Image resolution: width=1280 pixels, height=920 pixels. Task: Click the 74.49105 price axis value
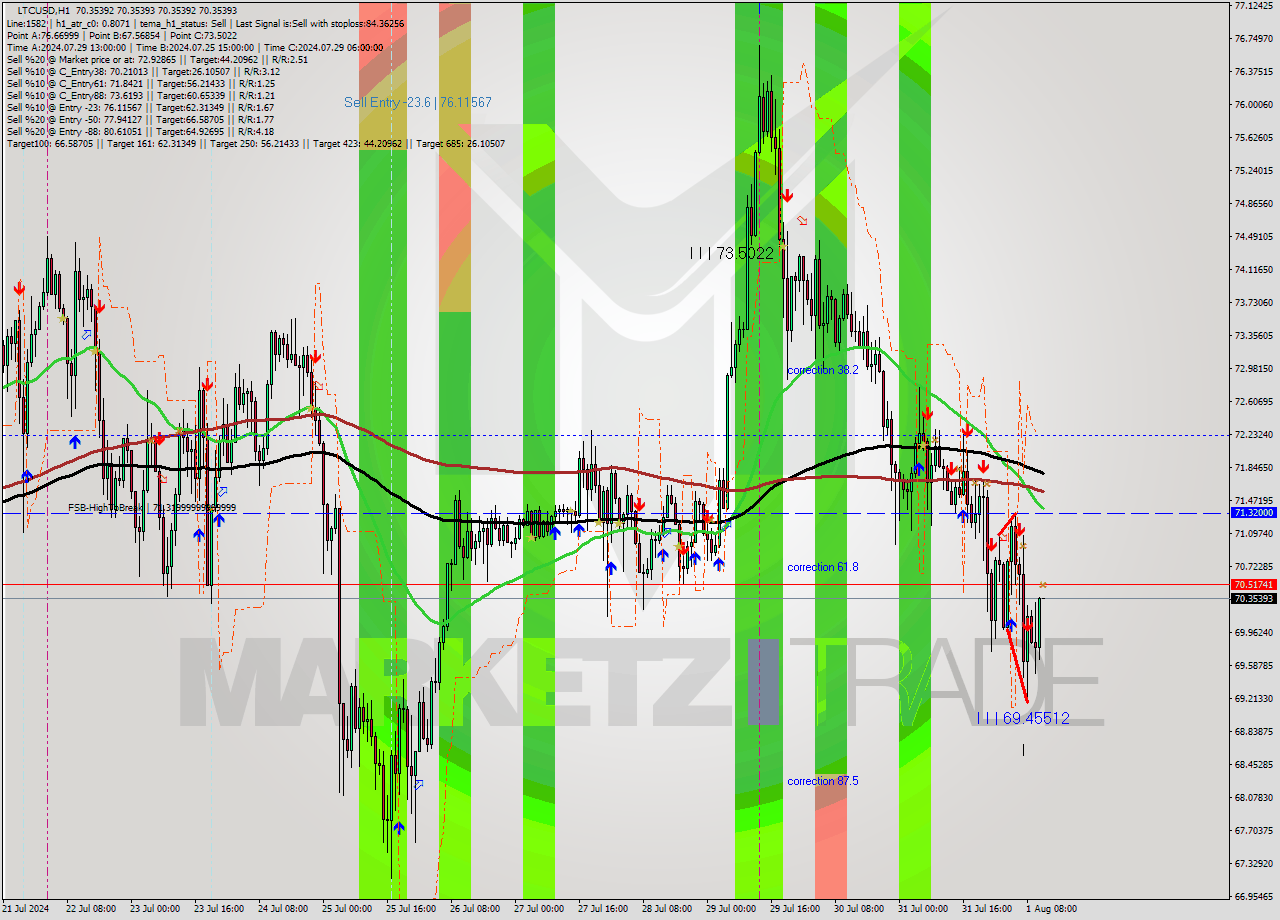pyautogui.click(x=1253, y=237)
